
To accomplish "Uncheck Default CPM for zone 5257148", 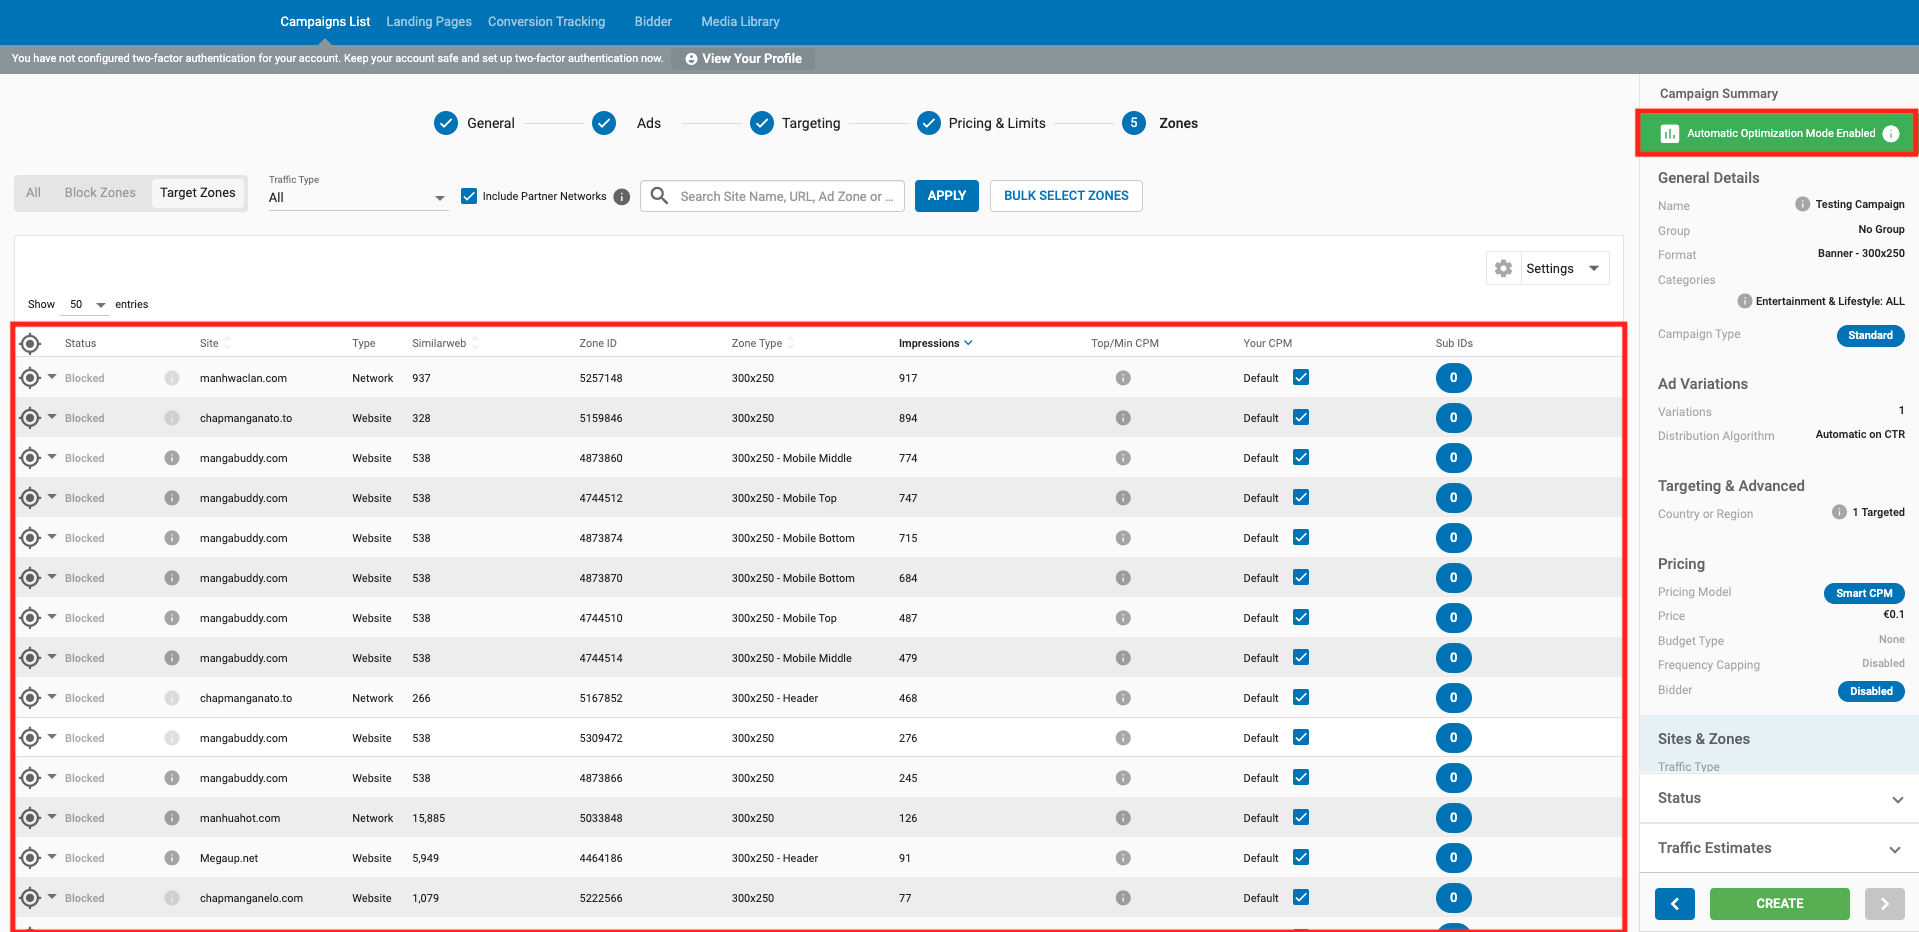I will tap(1301, 378).
